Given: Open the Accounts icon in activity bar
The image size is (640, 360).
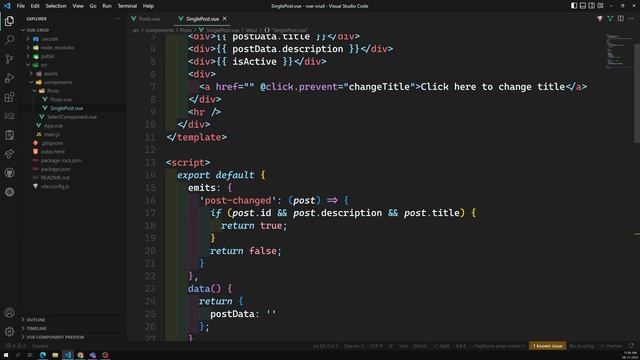Looking at the screenshot, I should [9, 313].
